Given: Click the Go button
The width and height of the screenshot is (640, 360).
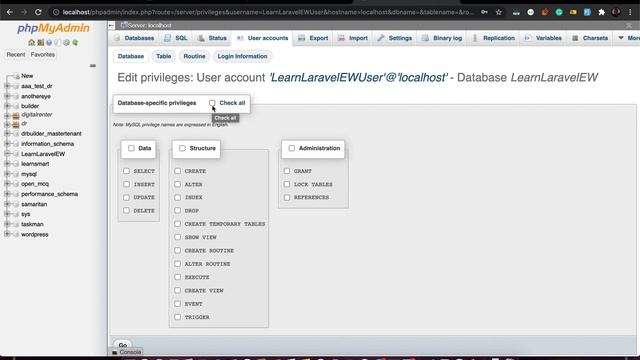Looking at the screenshot, I should click(123, 345).
